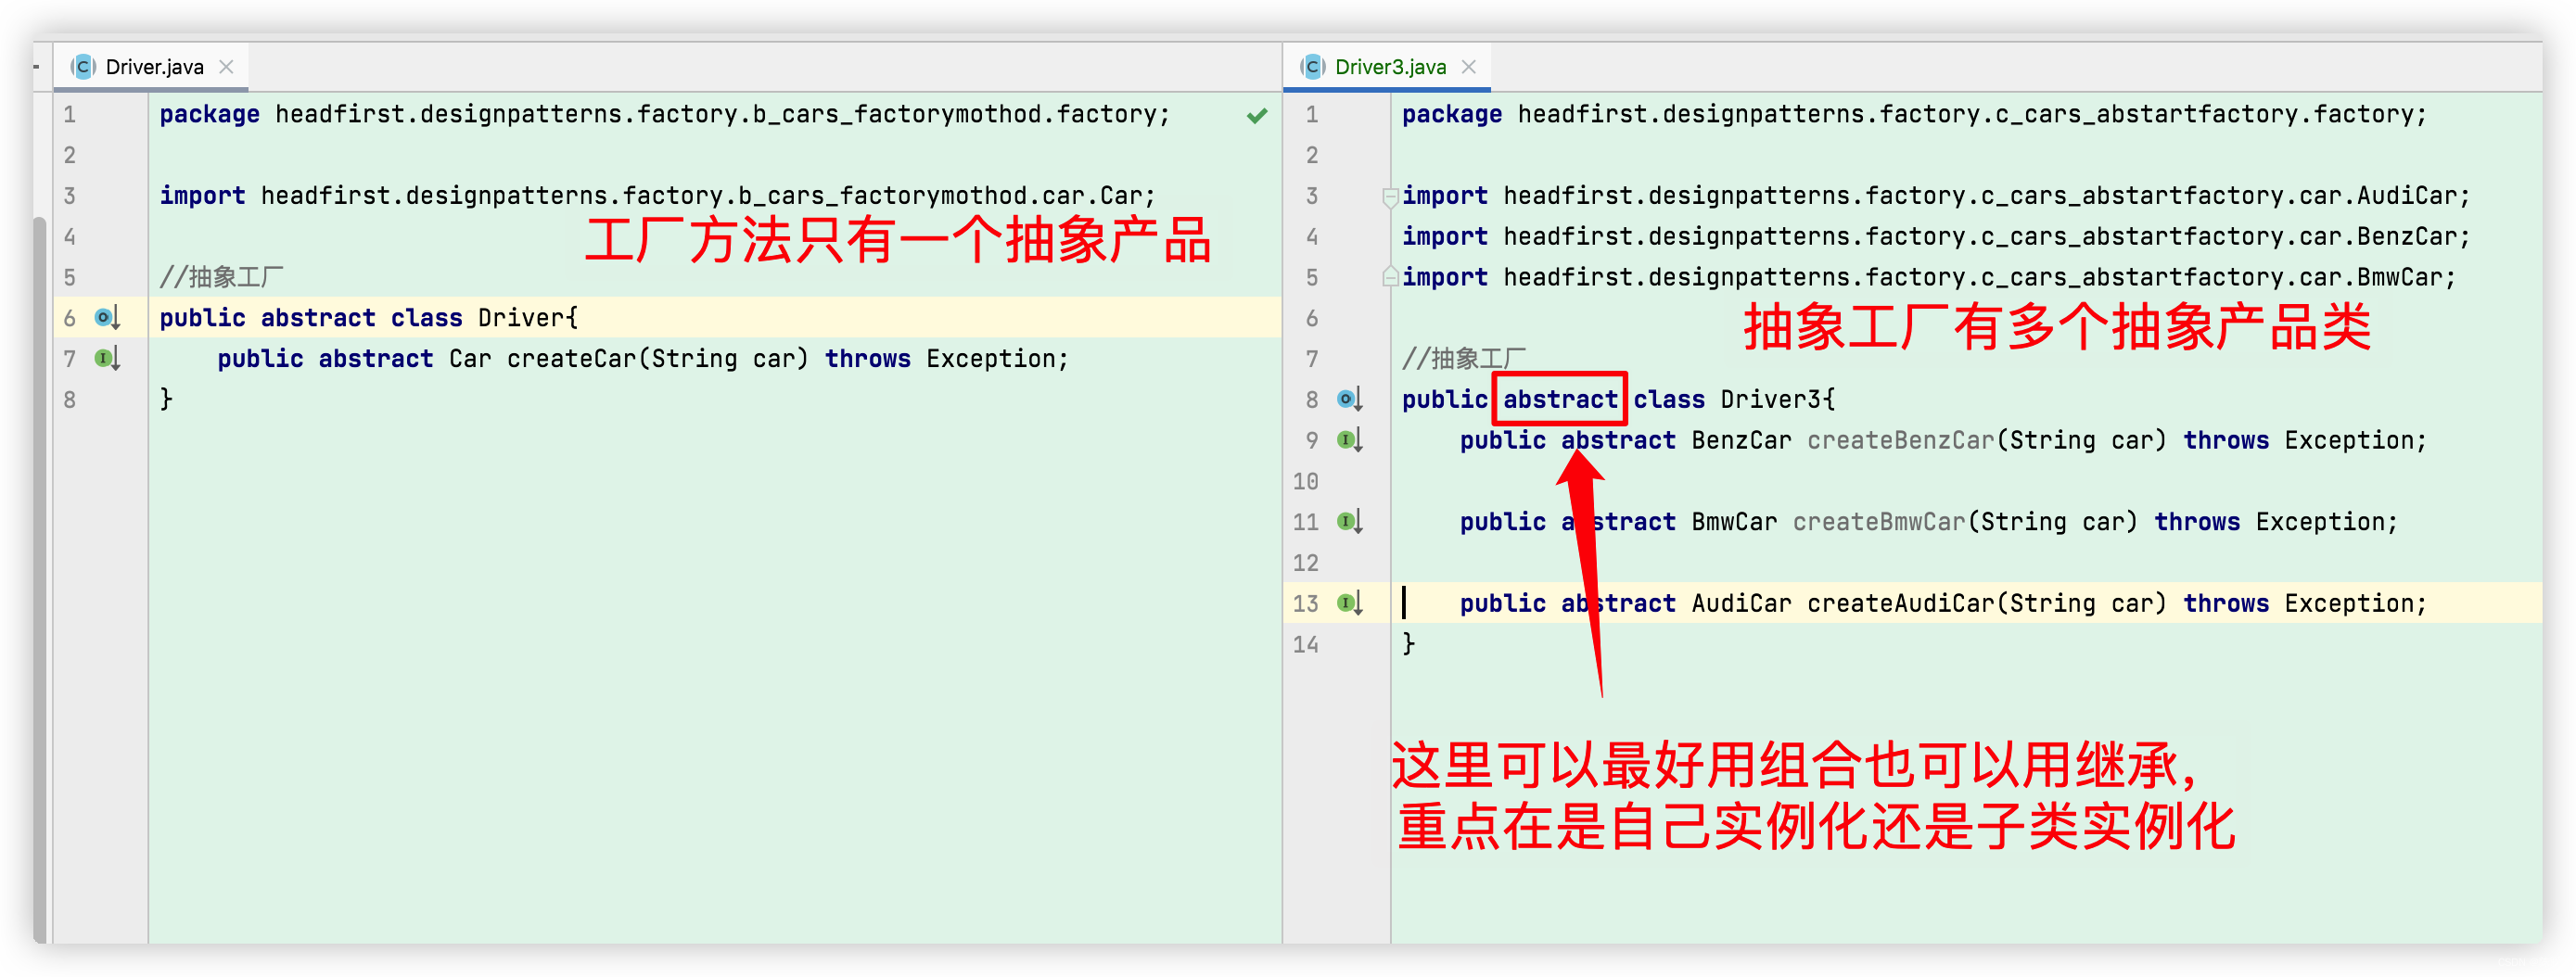
Task: Click line number 13 in Driver3.java gutter
Action: point(1305,604)
